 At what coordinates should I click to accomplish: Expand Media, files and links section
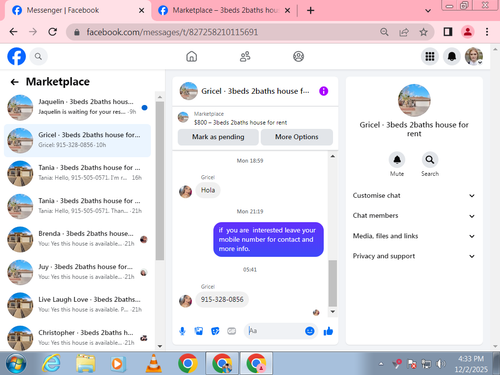pyautogui.click(x=414, y=236)
